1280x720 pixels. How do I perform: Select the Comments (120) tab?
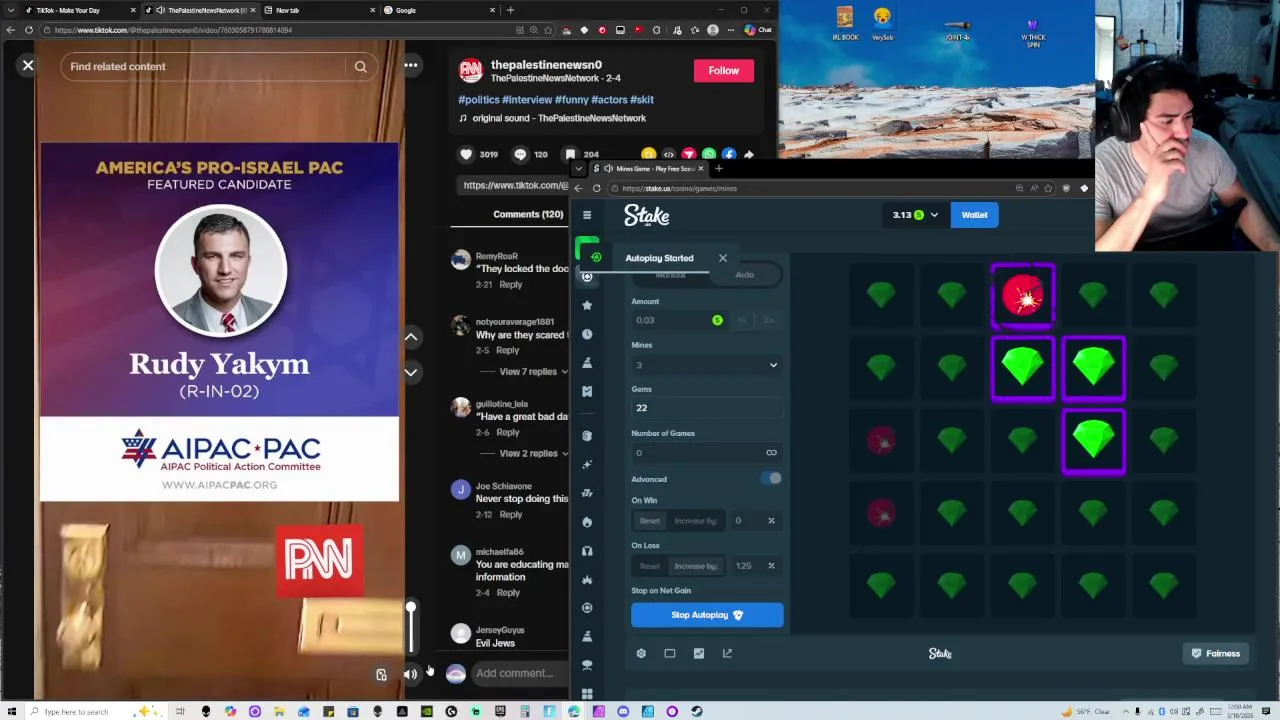tap(528, 214)
